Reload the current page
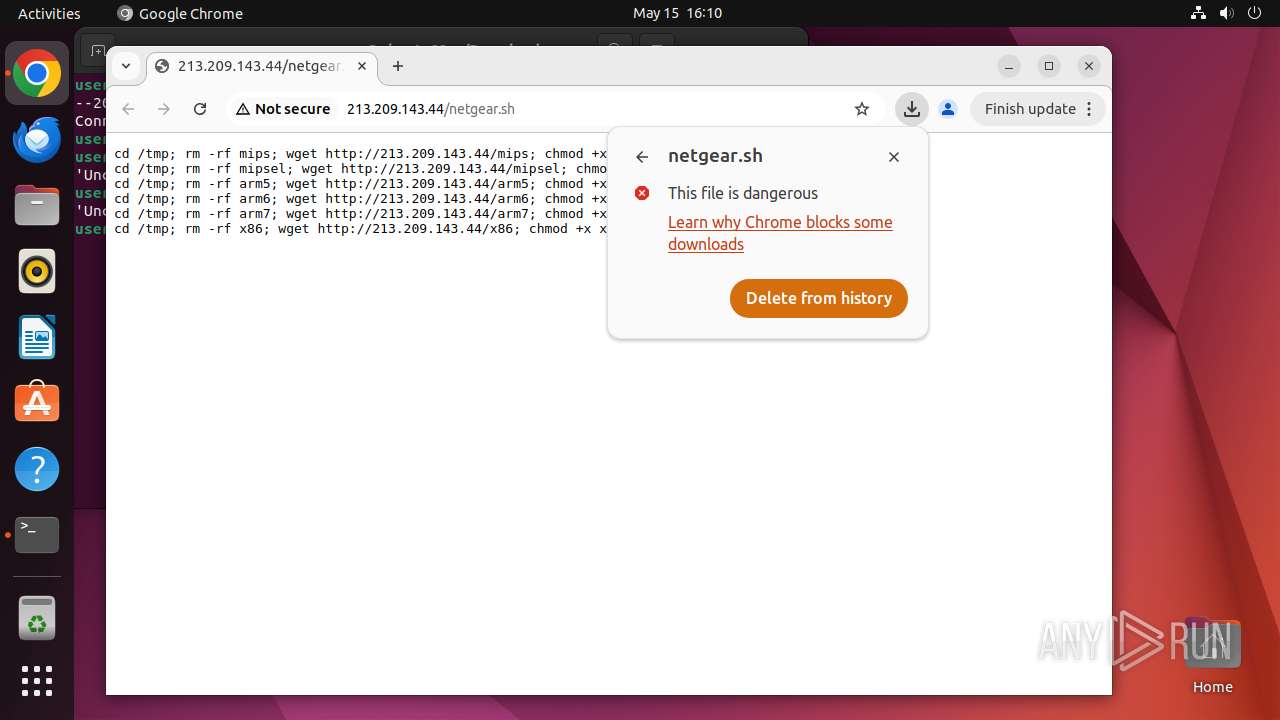 [200, 109]
